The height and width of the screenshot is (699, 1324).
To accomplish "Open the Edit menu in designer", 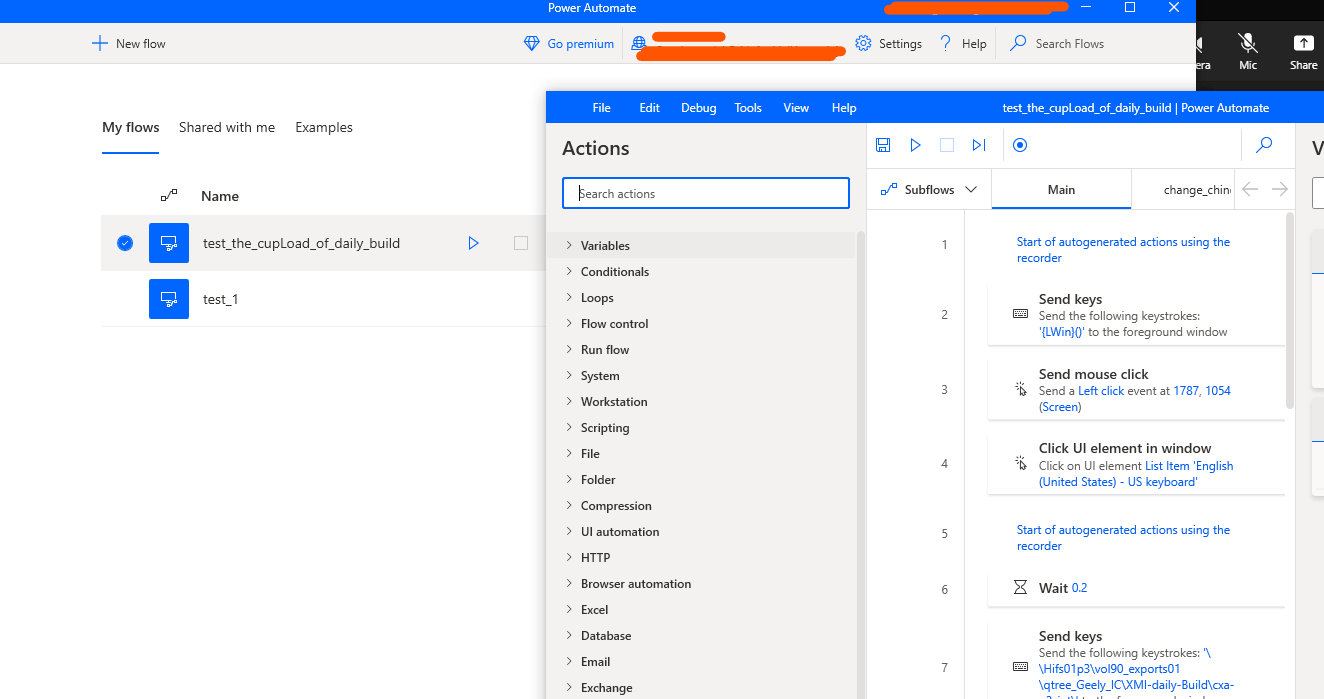I will pyautogui.click(x=650, y=108).
